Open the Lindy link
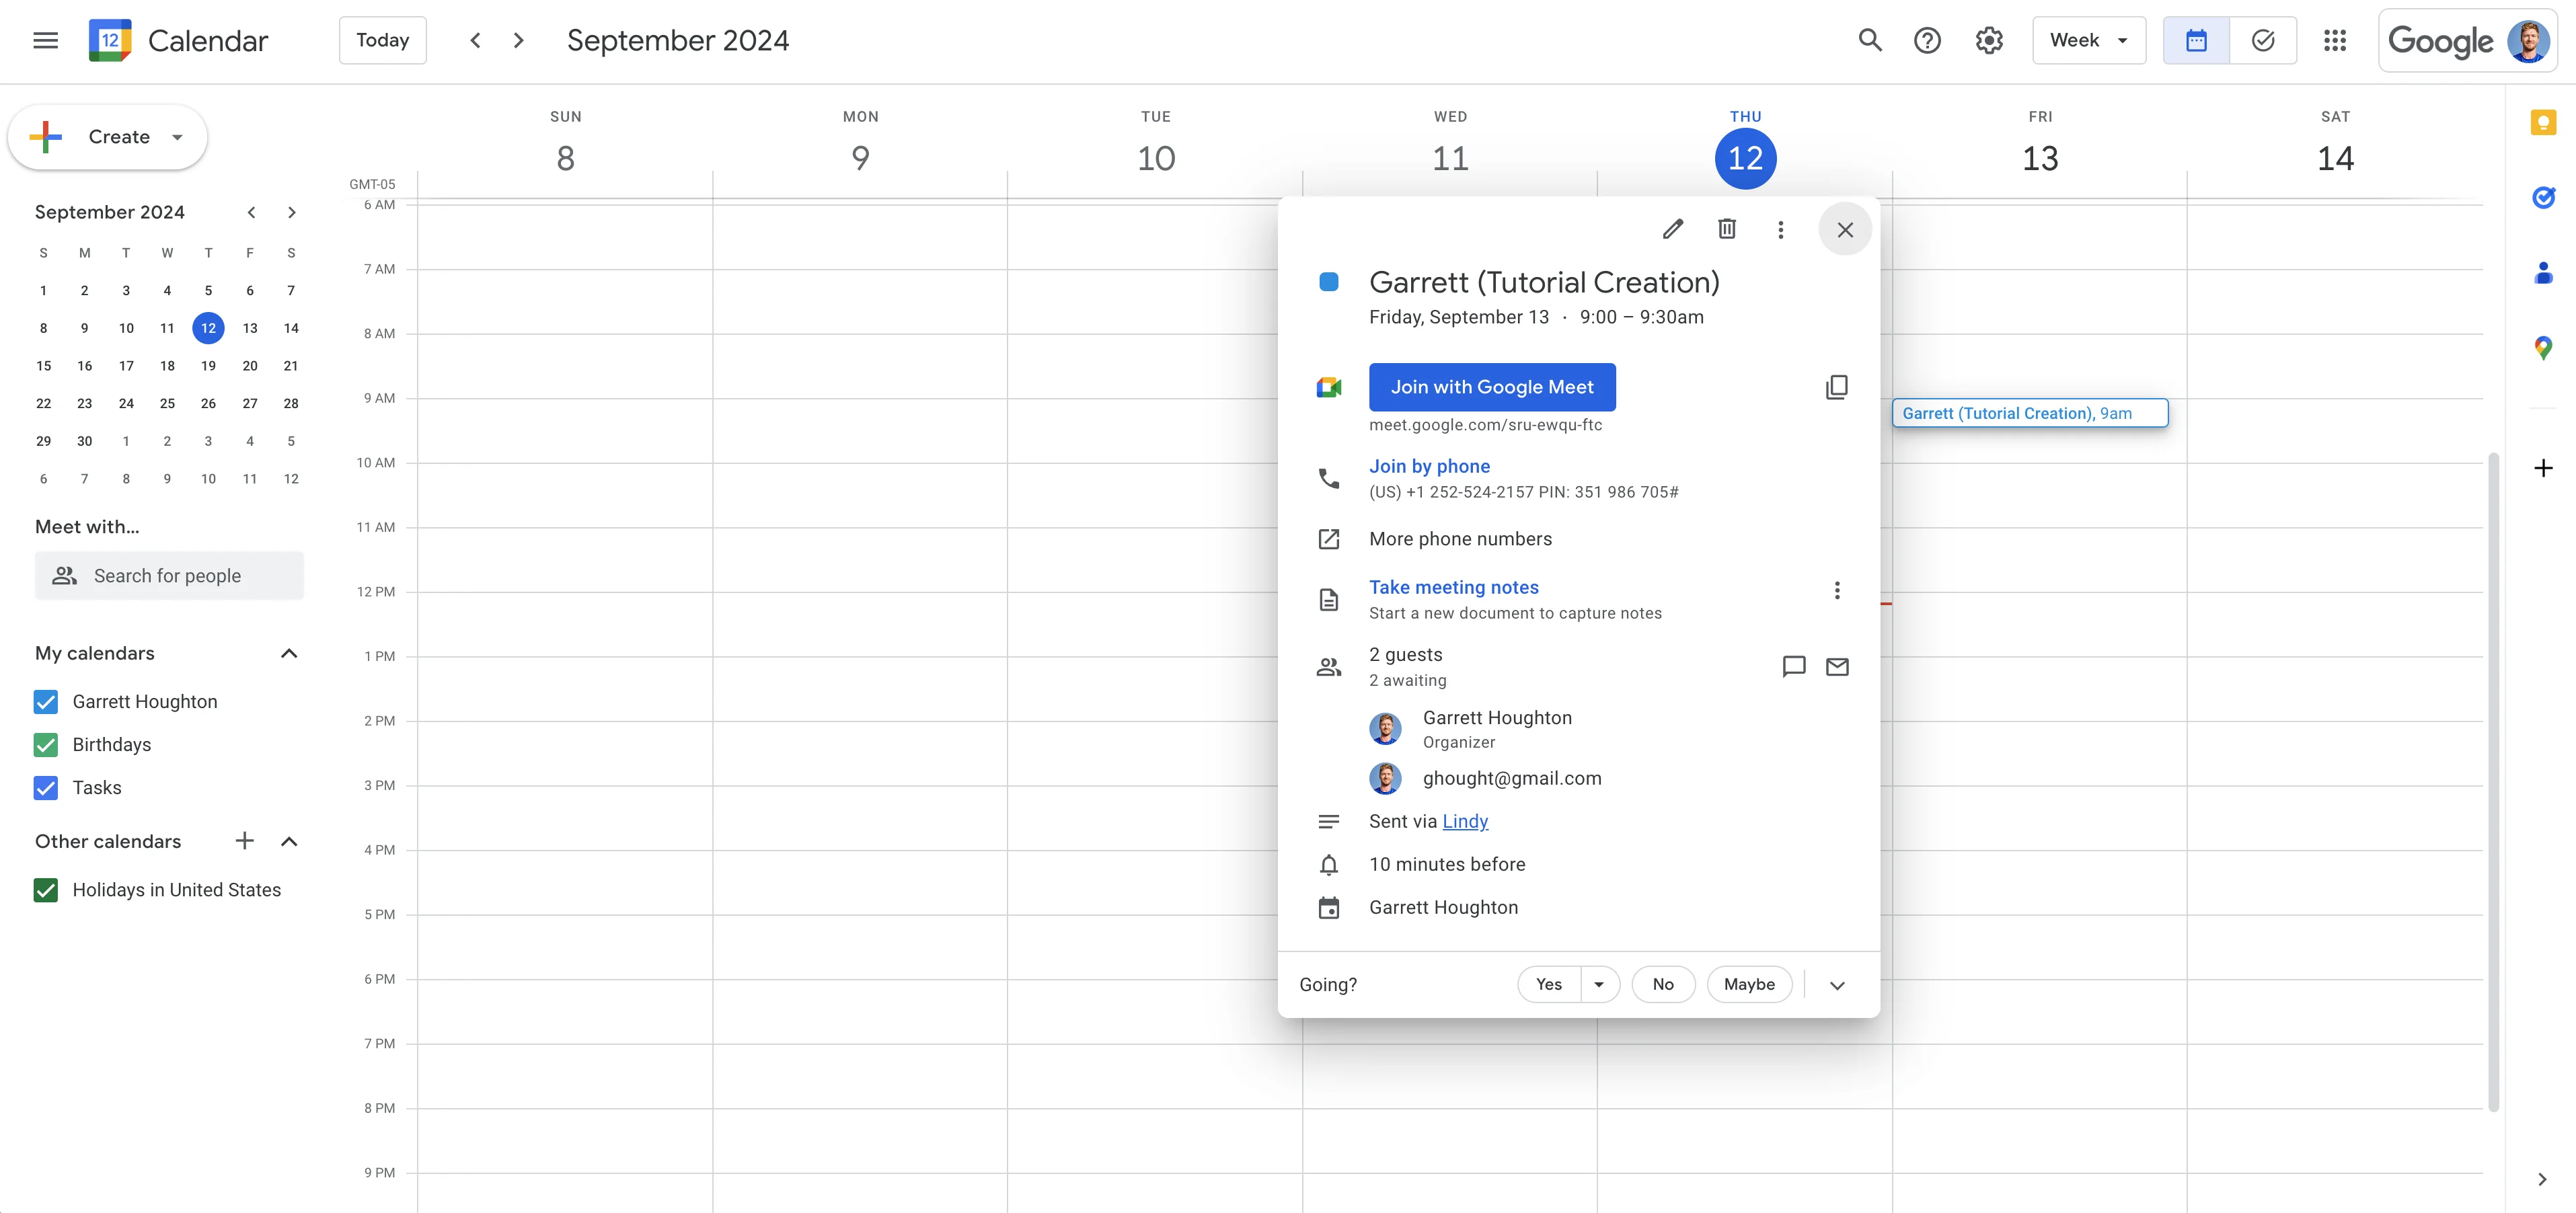This screenshot has height=1213, width=2576. click(x=1464, y=821)
